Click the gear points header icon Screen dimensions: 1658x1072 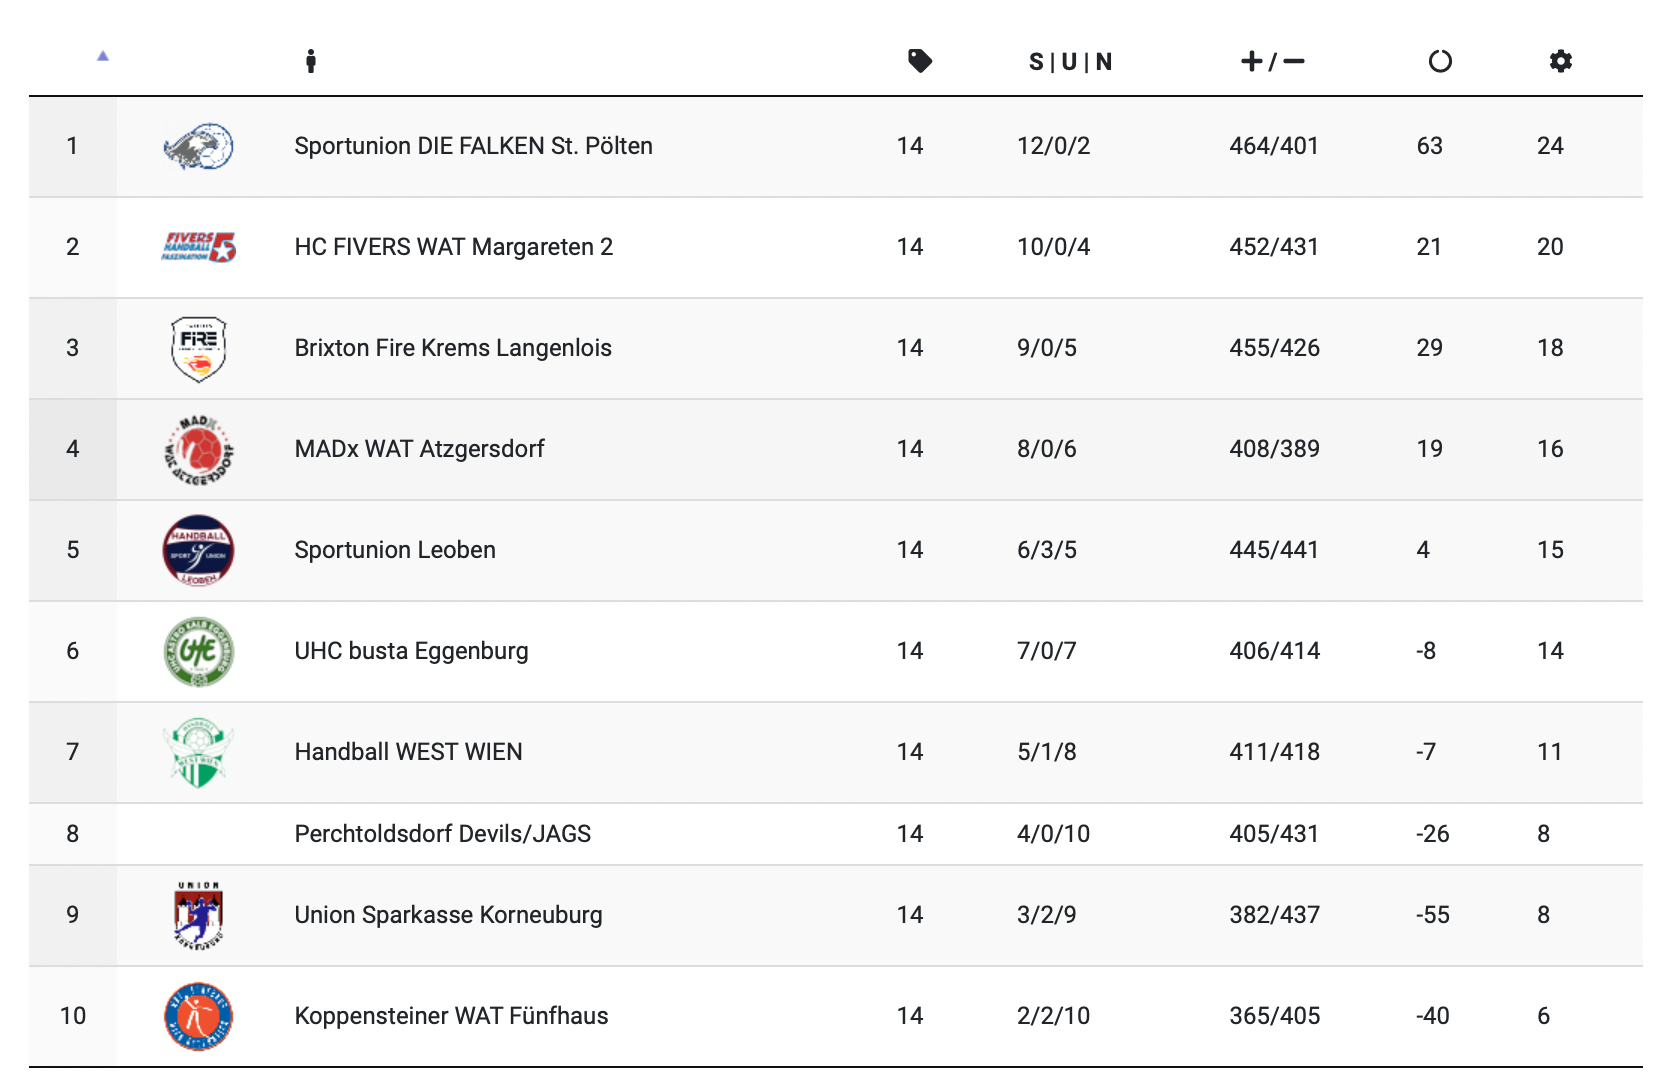[1560, 62]
